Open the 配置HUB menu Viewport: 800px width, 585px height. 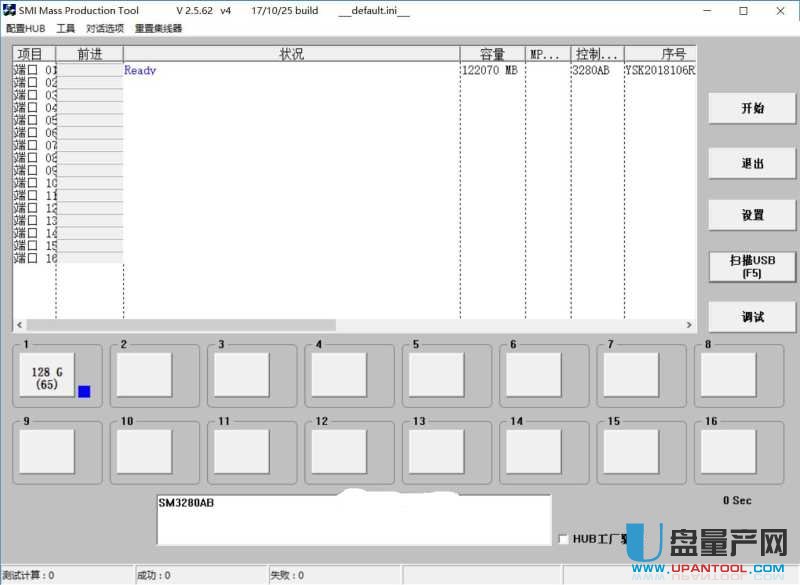(x=26, y=29)
